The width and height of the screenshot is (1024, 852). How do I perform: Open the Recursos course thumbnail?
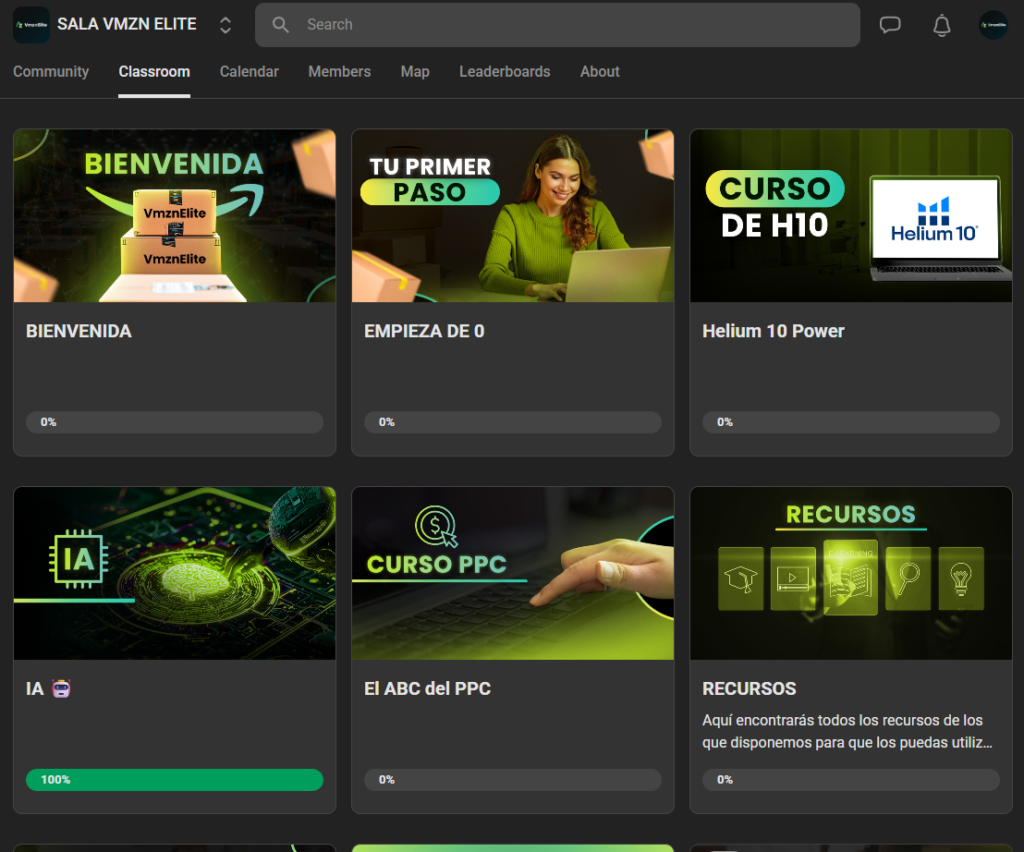[x=851, y=573]
